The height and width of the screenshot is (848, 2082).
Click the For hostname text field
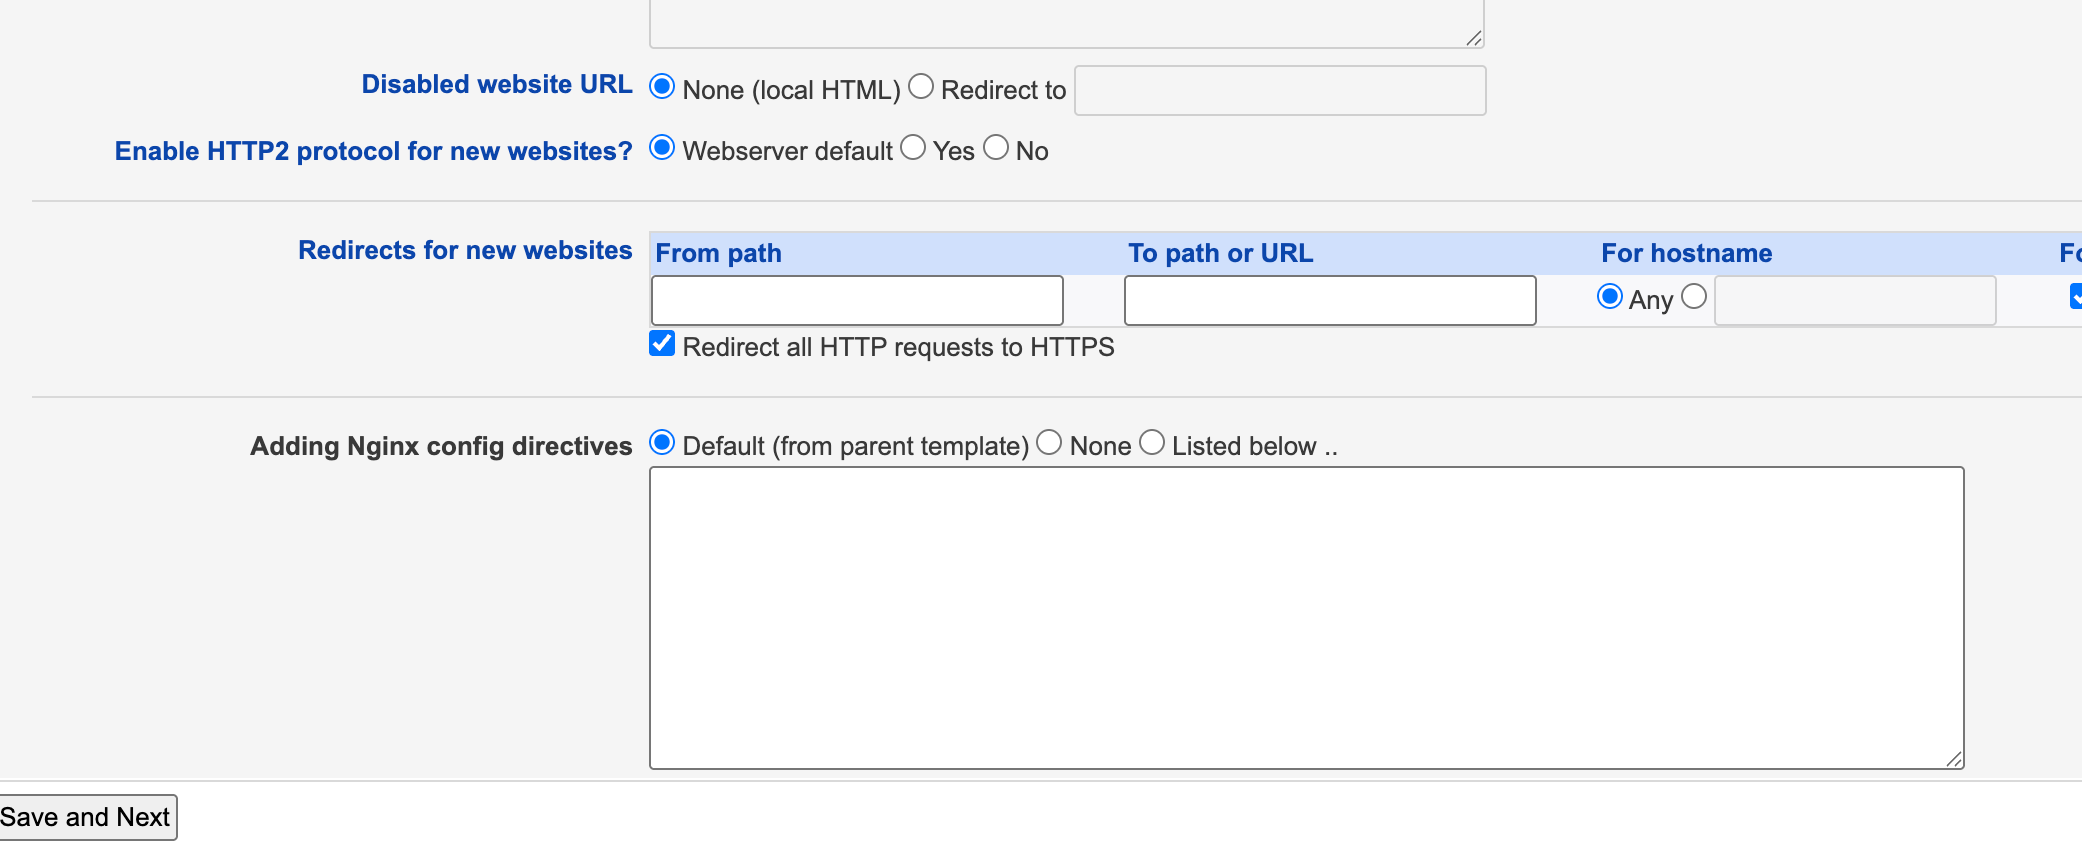pyautogui.click(x=1855, y=301)
